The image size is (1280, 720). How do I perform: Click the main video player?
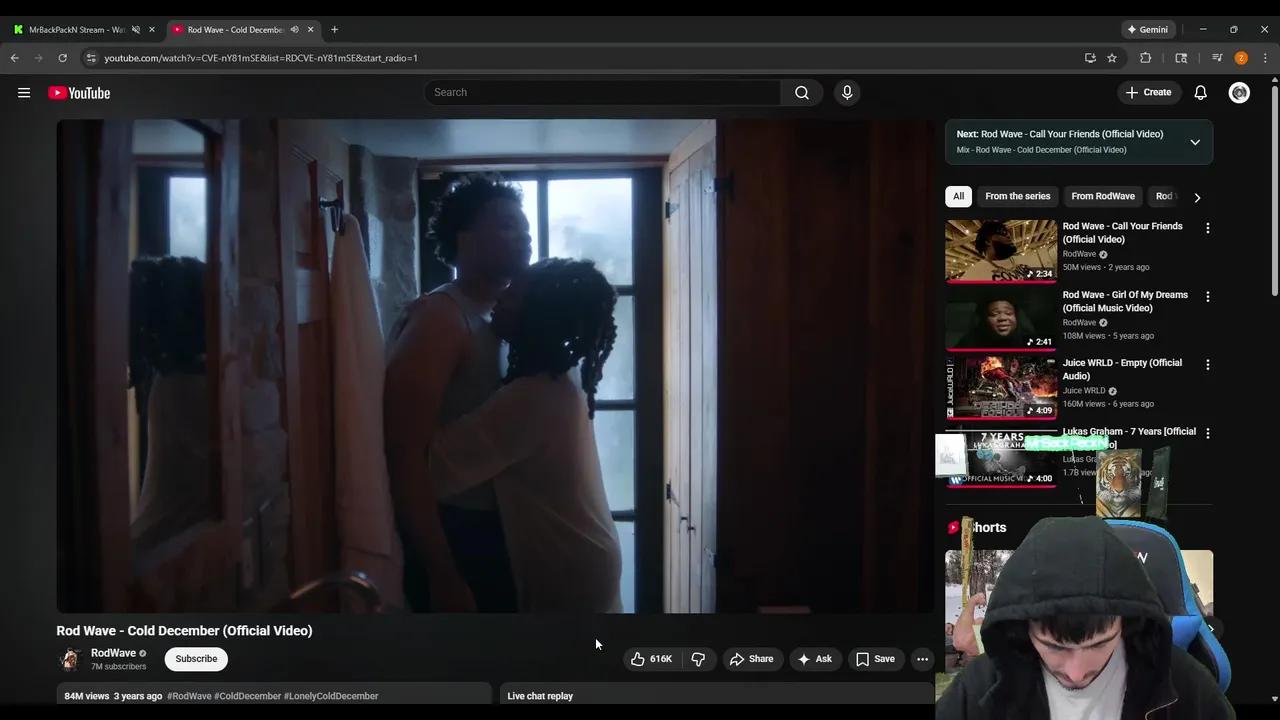coord(495,366)
